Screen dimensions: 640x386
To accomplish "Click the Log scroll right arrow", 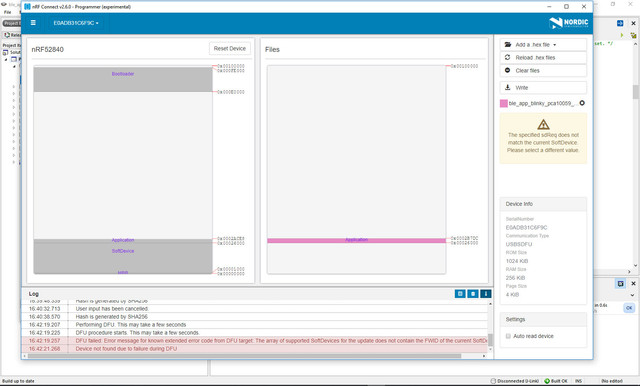I will (484, 356).
